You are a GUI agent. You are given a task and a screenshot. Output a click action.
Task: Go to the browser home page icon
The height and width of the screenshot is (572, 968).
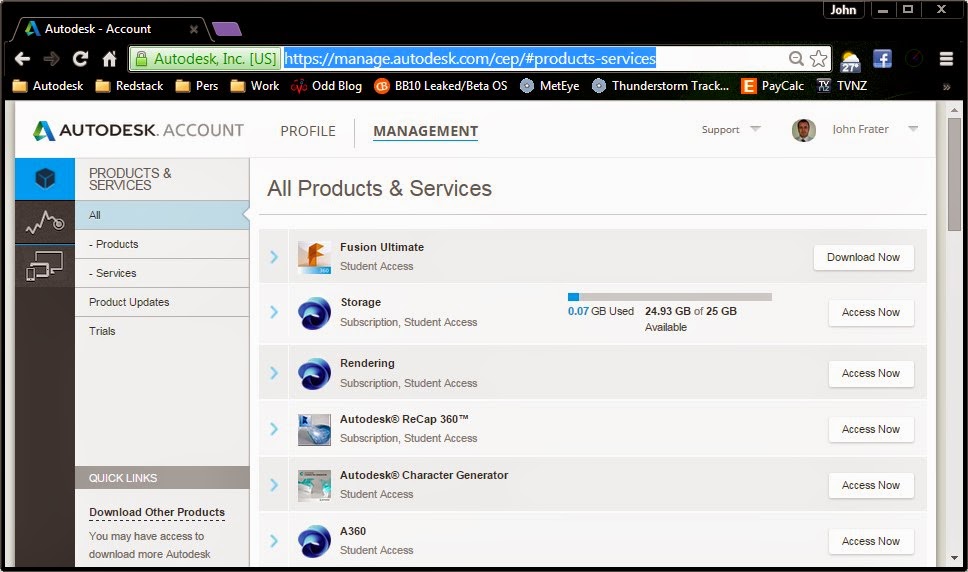[109, 59]
